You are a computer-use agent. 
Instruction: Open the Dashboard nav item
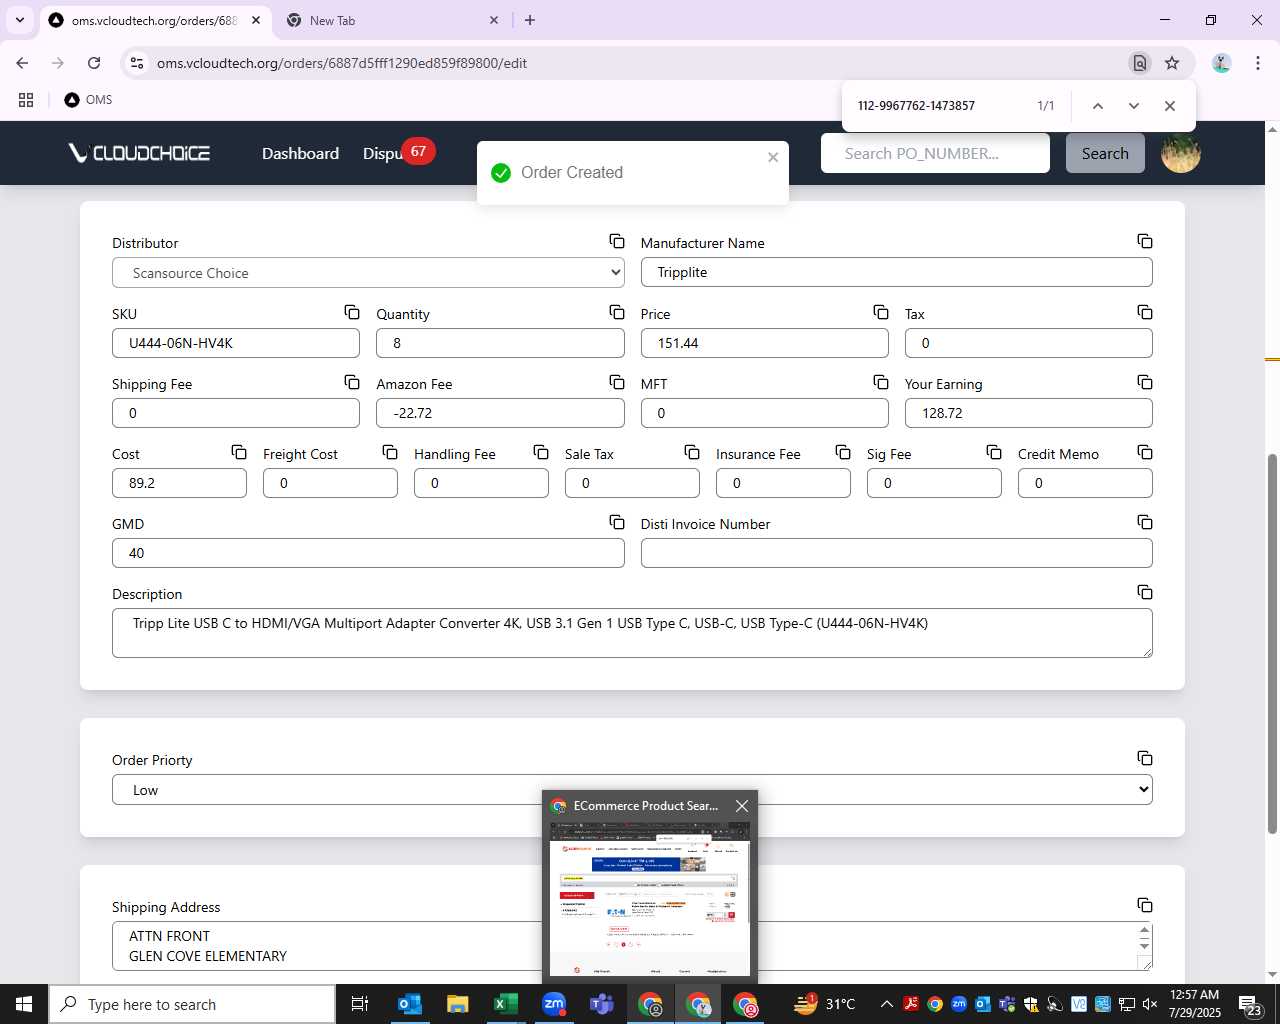point(300,153)
